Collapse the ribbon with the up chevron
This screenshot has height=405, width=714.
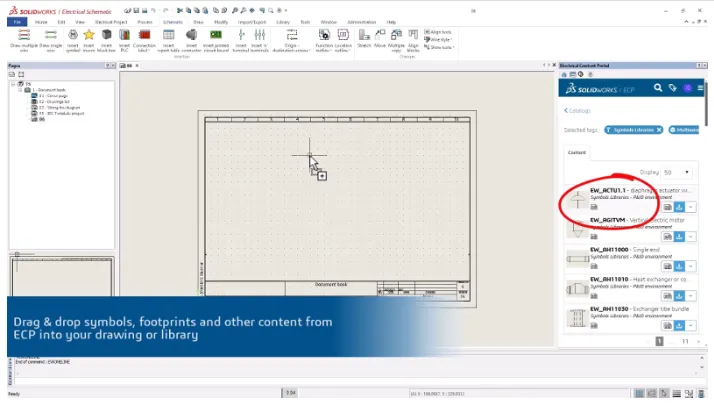(686, 22)
